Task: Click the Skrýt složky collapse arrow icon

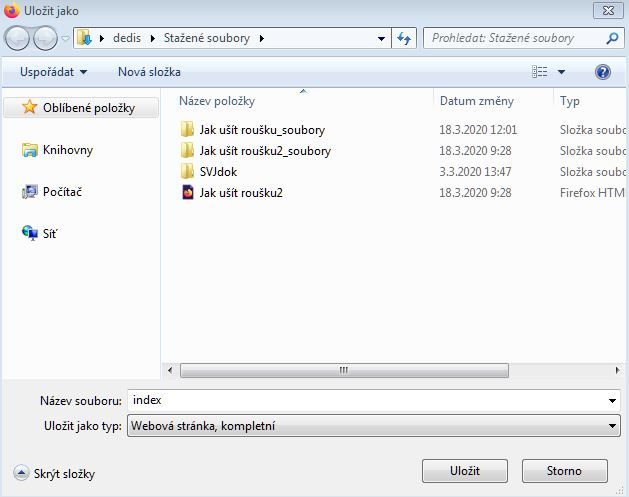Action: [21, 473]
